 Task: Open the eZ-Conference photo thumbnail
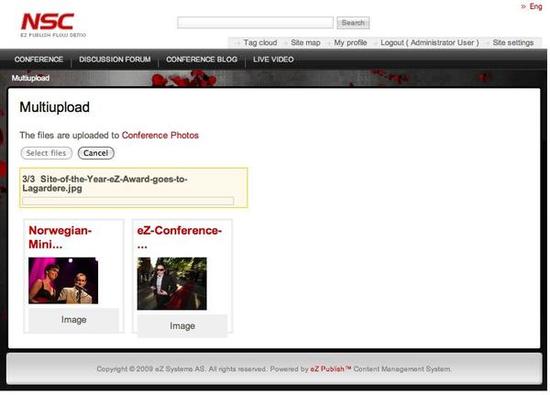click(x=172, y=283)
